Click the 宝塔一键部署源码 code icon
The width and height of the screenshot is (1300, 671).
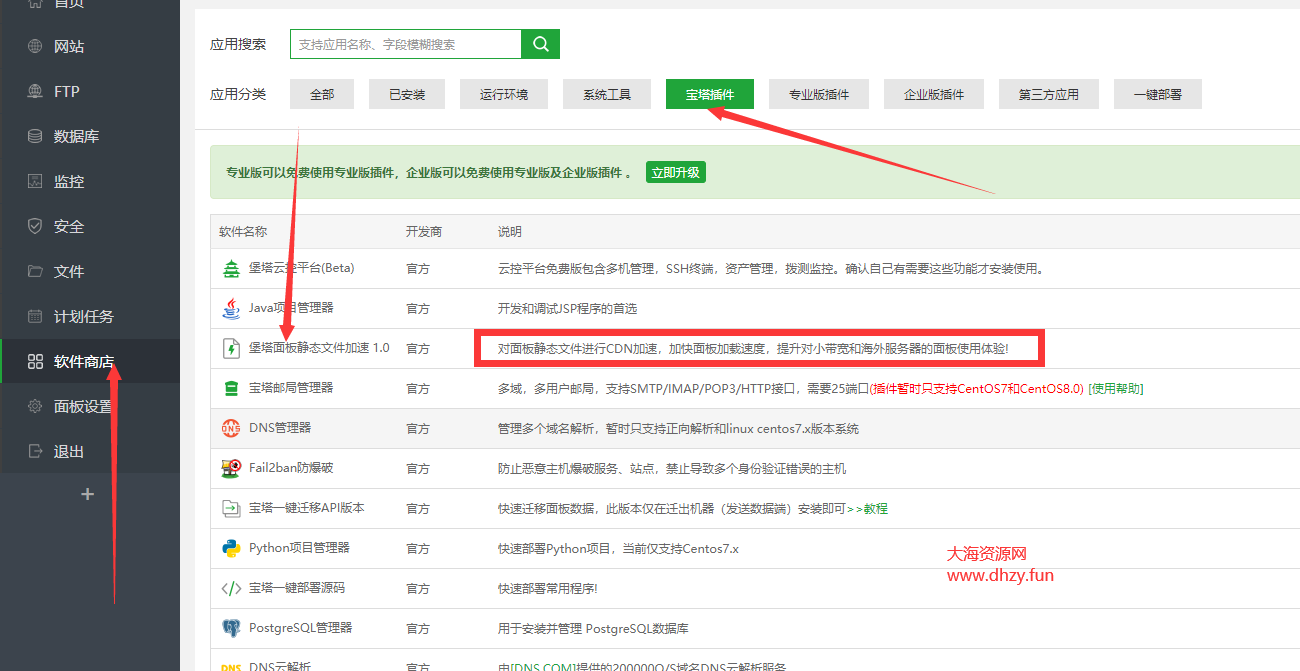pyautogui.click(x=231, y=588)
